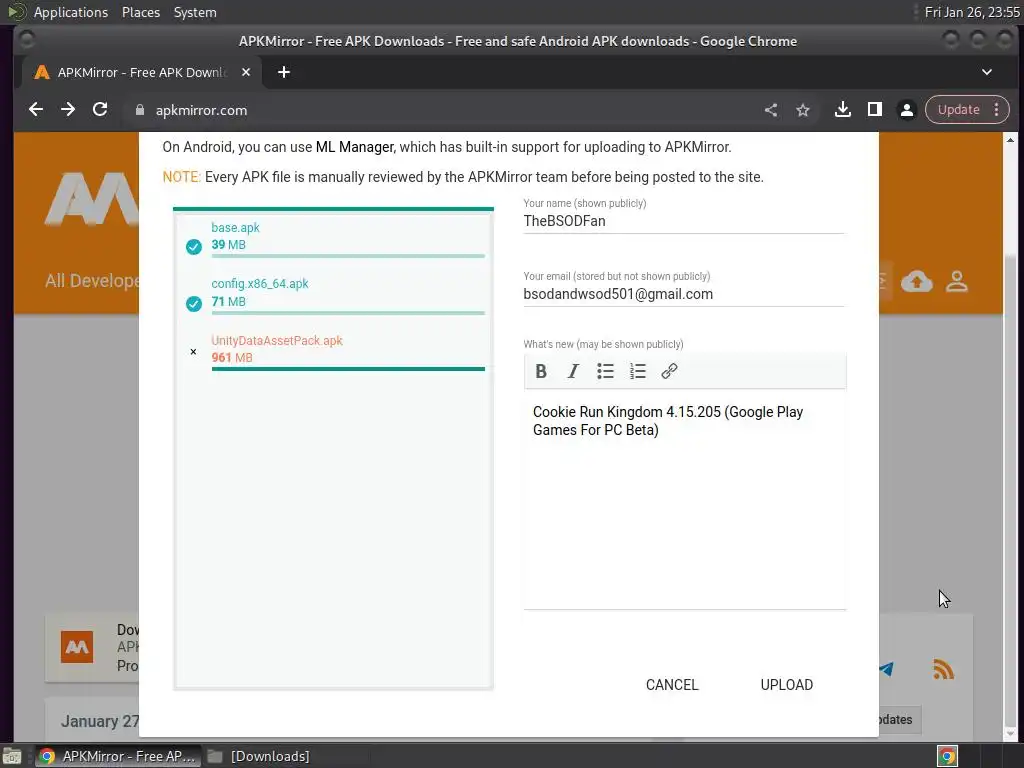Open the Places menu
Image resolution: width=1024 pixels, height=768 pixels.
[141, 12]
